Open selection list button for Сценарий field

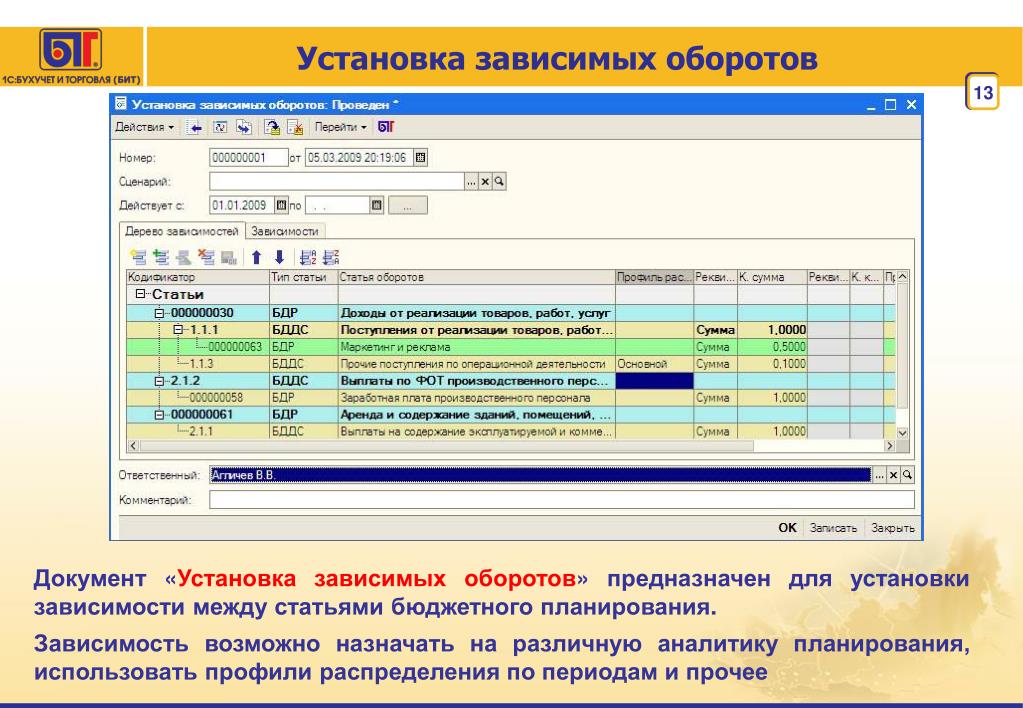click(471, 181)
